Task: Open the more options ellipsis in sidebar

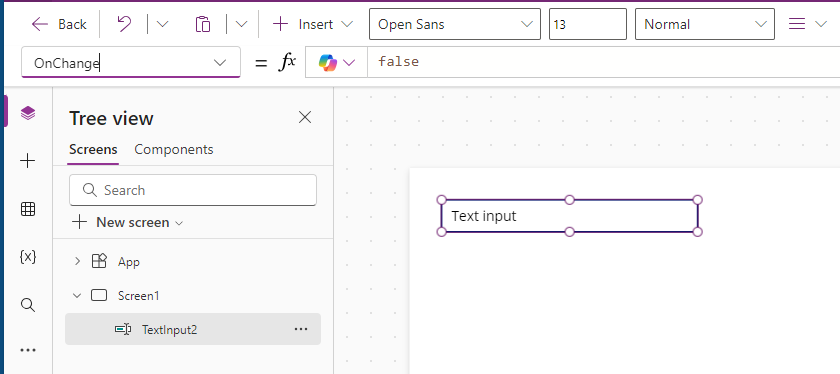Action: click(x=28, y=350)
